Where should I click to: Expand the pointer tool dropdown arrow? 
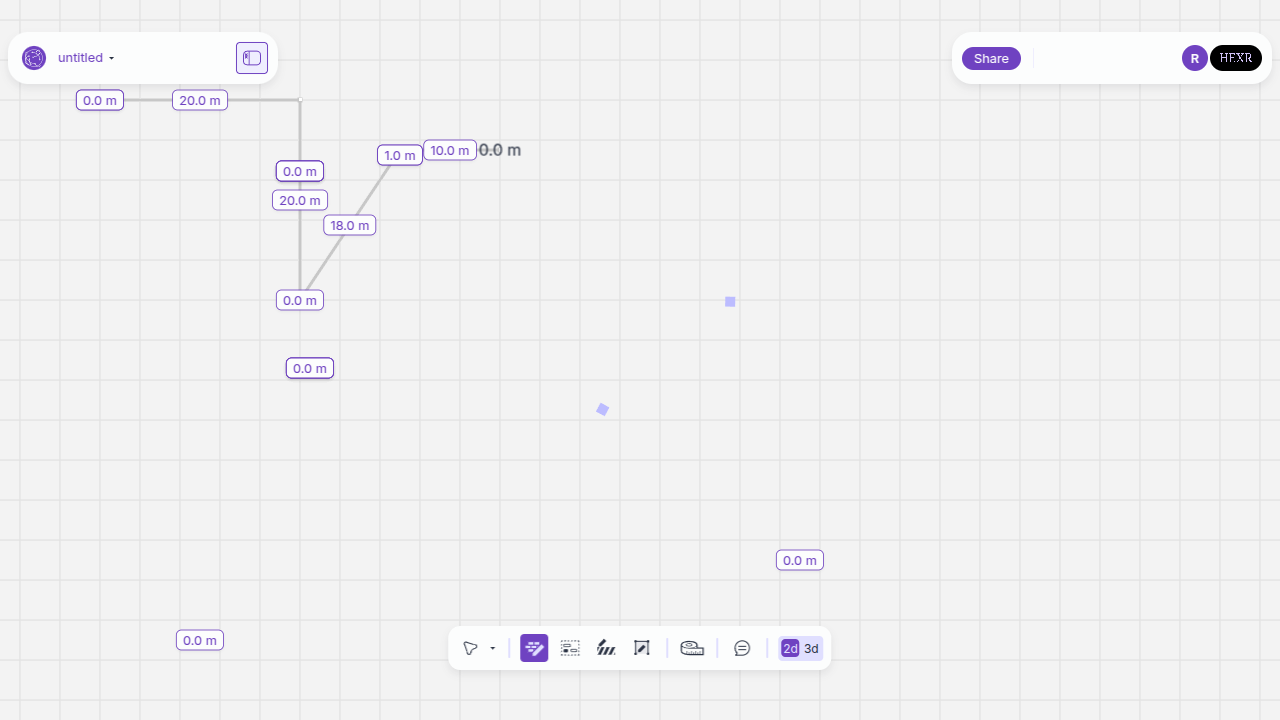(x=493, y=648)
